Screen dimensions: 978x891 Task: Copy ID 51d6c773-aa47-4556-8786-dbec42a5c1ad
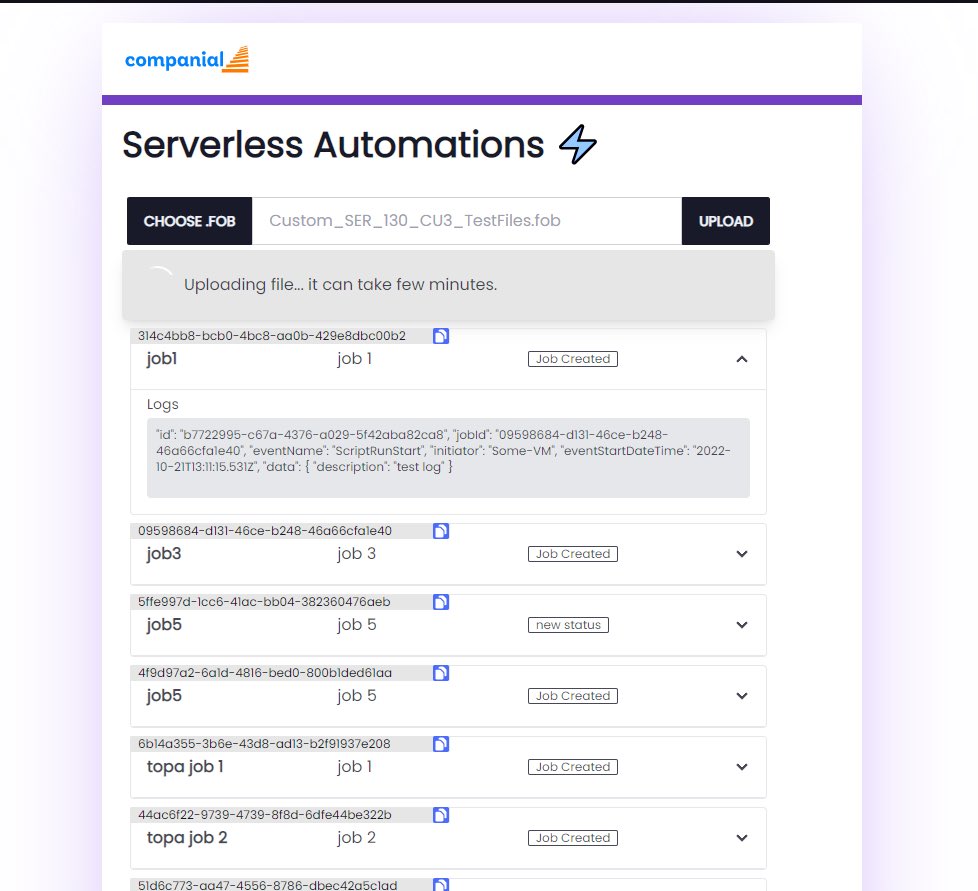[441, 885]
